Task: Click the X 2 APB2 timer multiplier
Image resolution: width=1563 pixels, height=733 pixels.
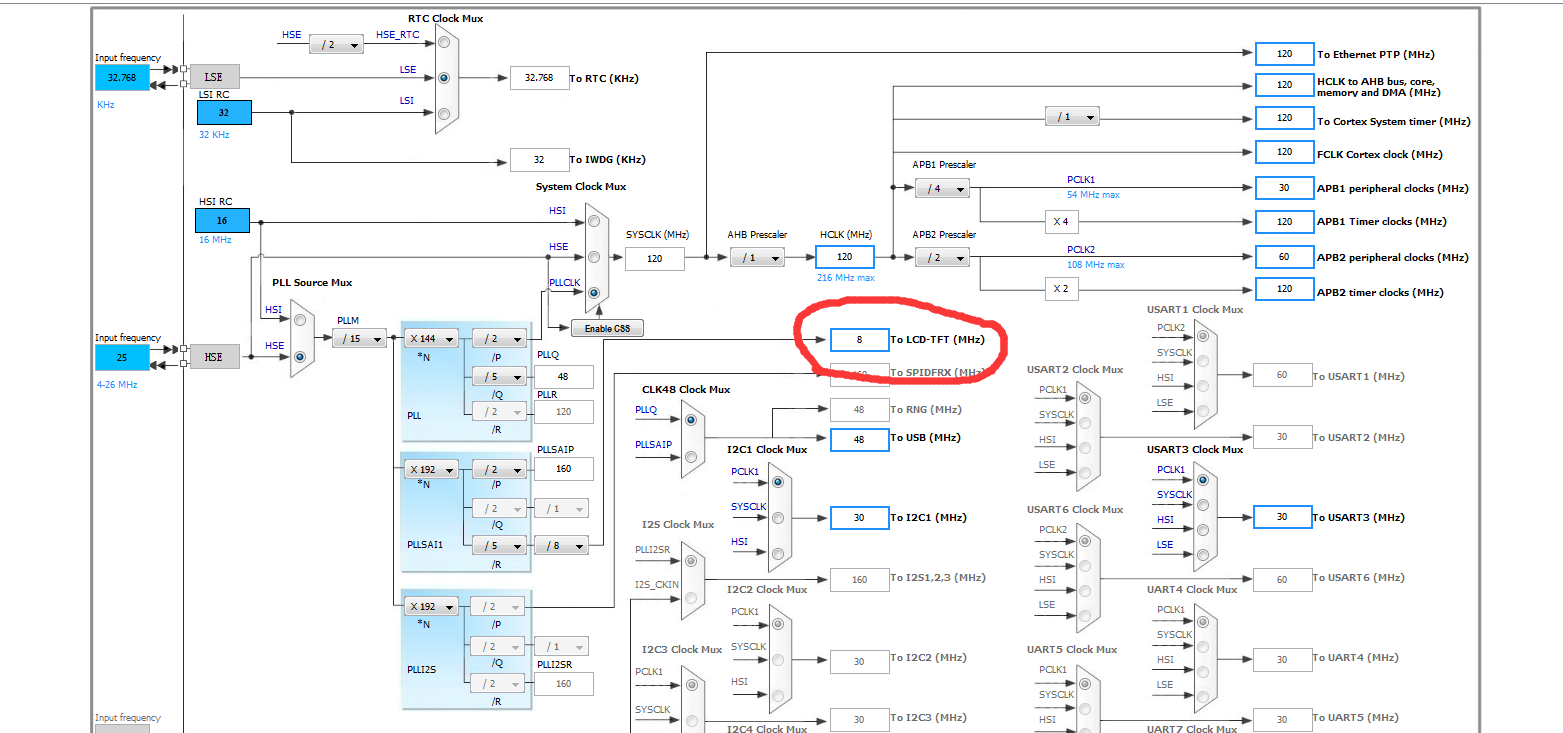Action: [1062, 290]
